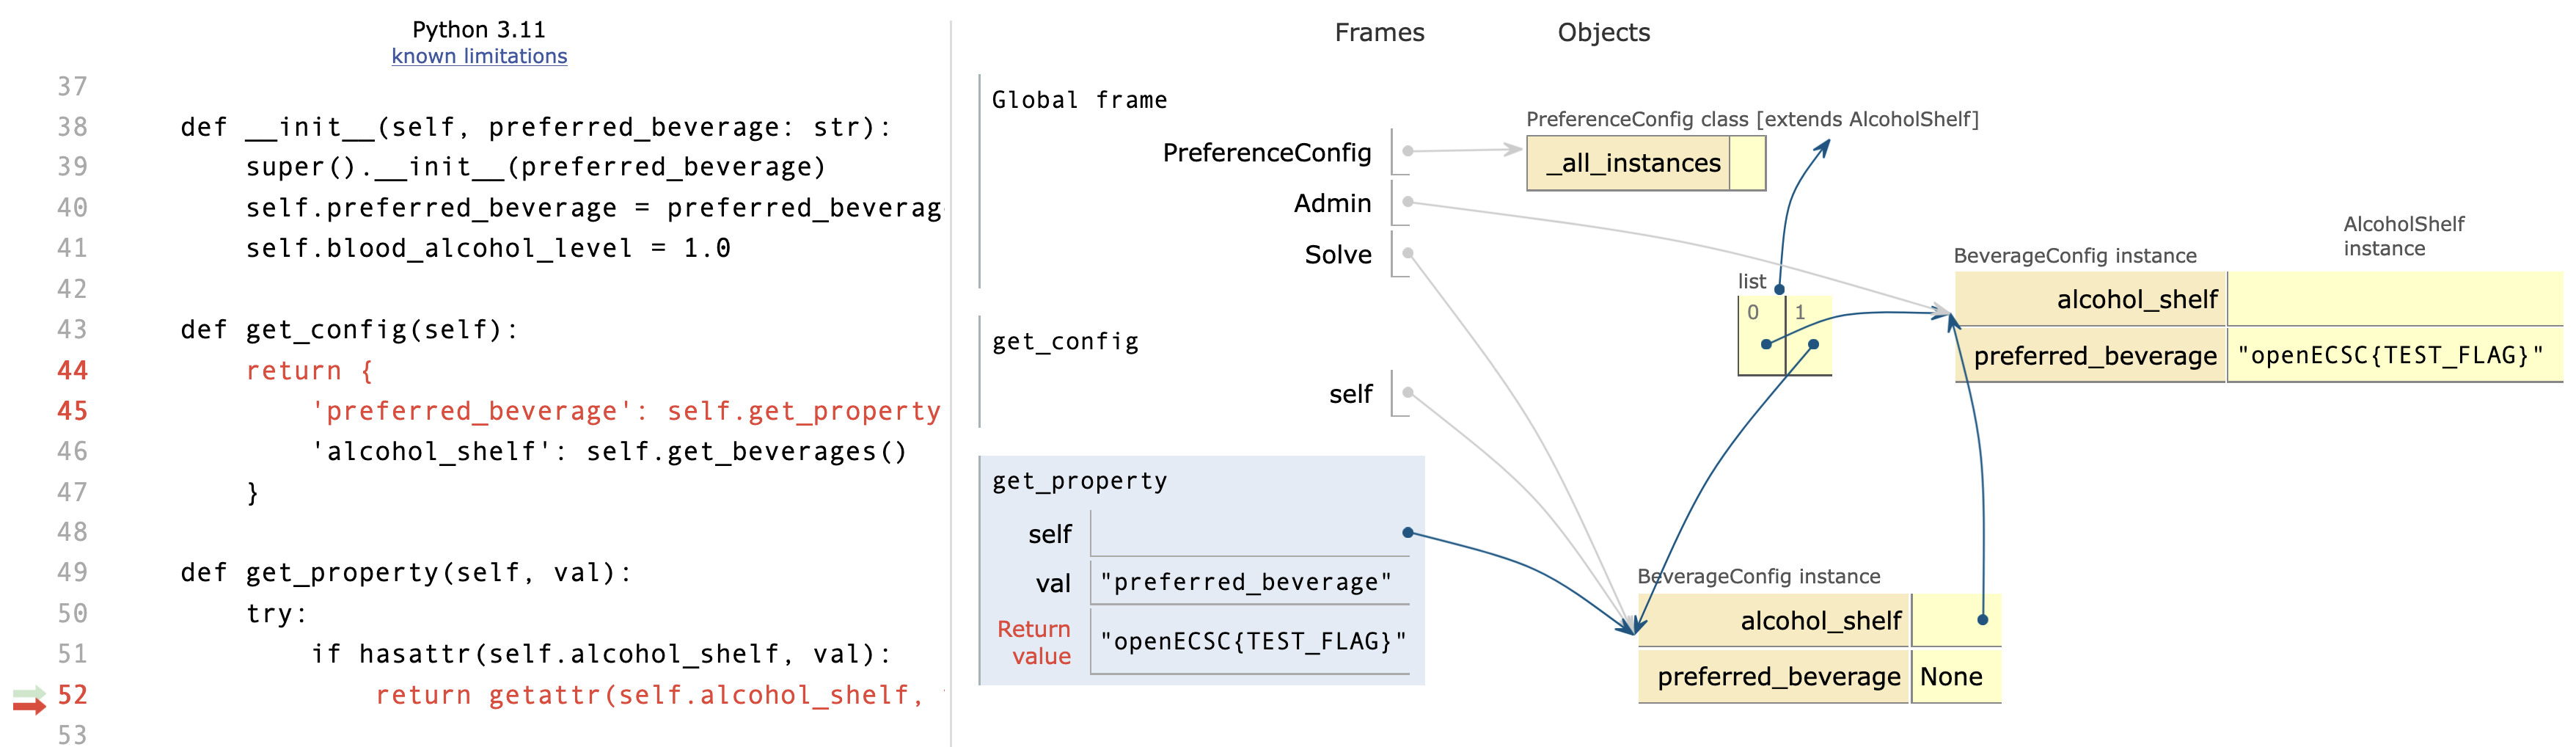Click the Solve variable pointer dot
The height and width of the screenshot is (747, 2576).
coord(1407,253)
